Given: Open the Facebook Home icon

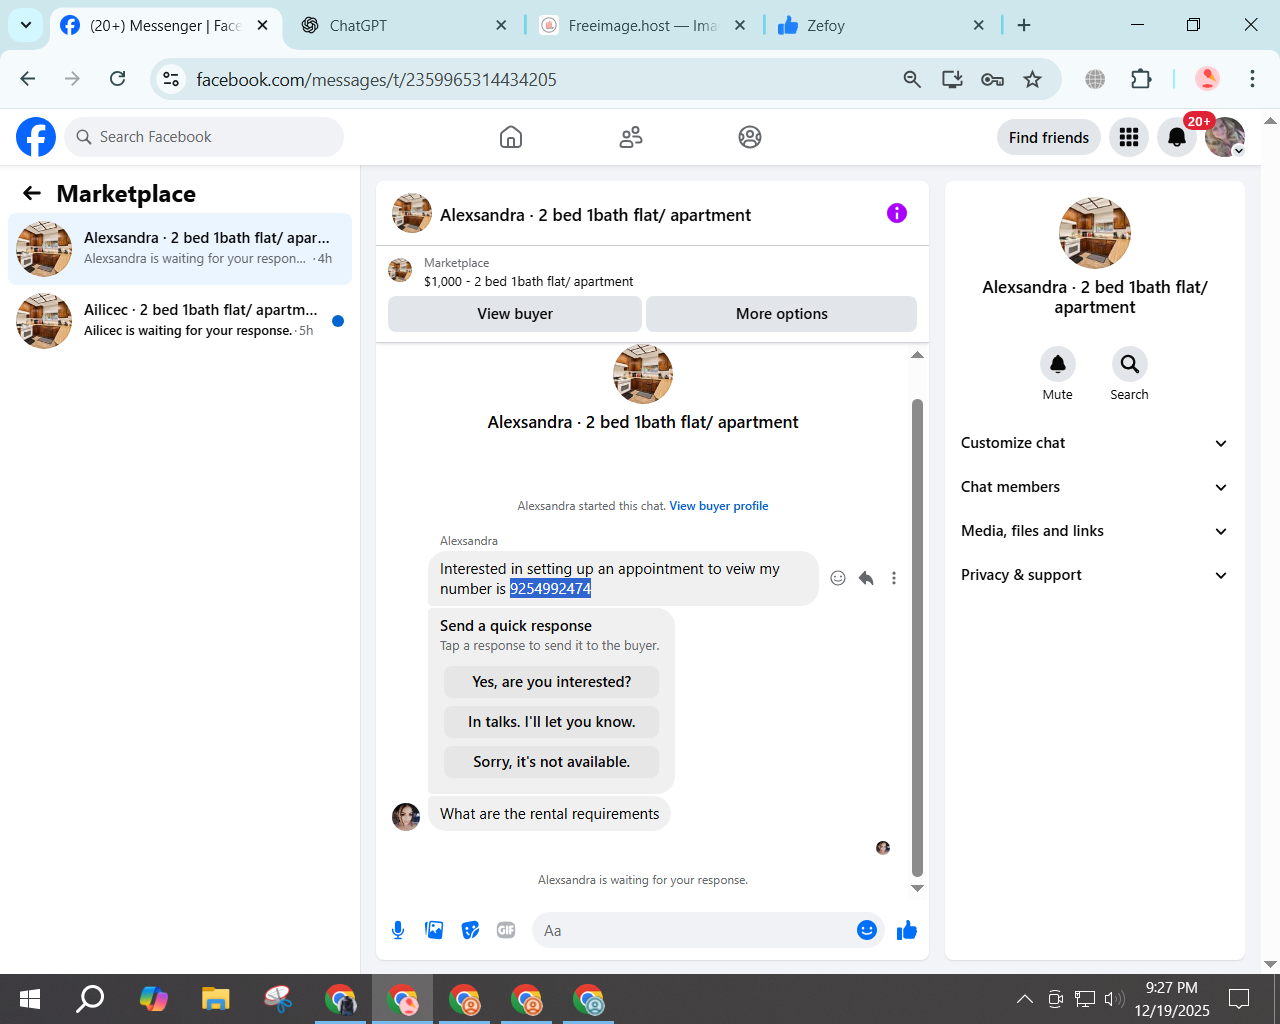Looking at the screenshot, I should [x=511, y=137].
